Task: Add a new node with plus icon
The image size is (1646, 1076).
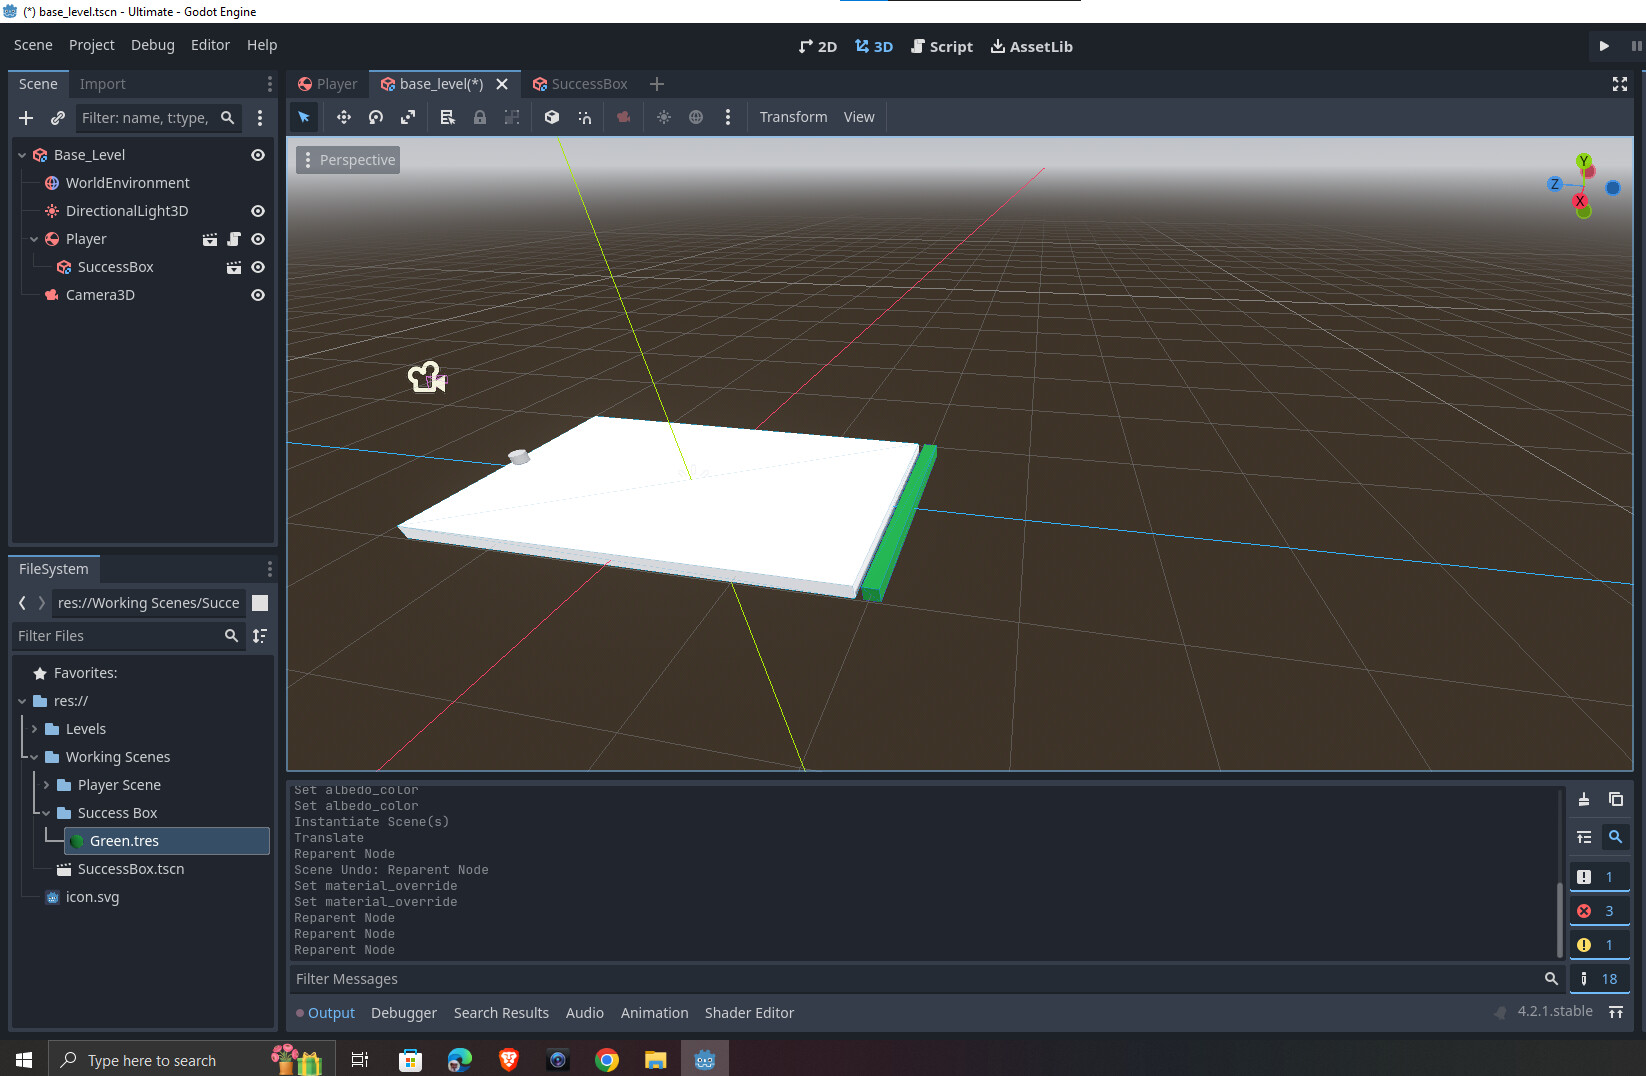Action: [x=26, y=118]
